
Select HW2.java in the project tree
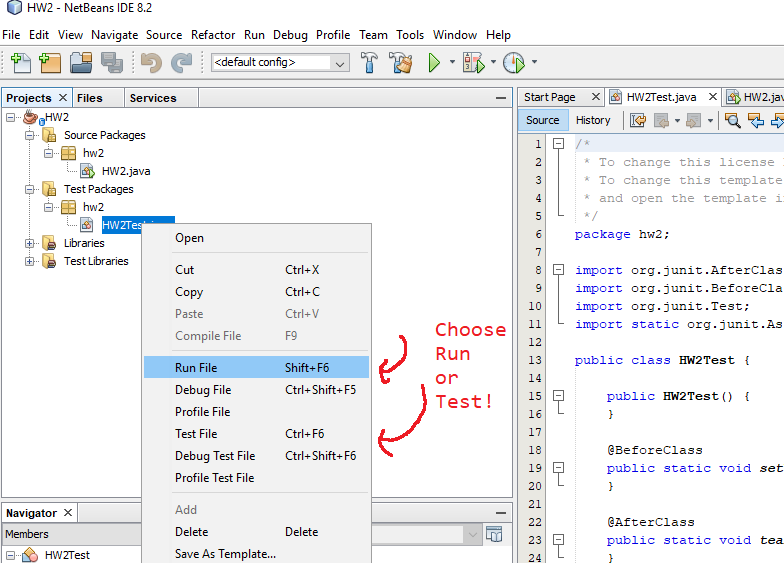coord(126,171)
